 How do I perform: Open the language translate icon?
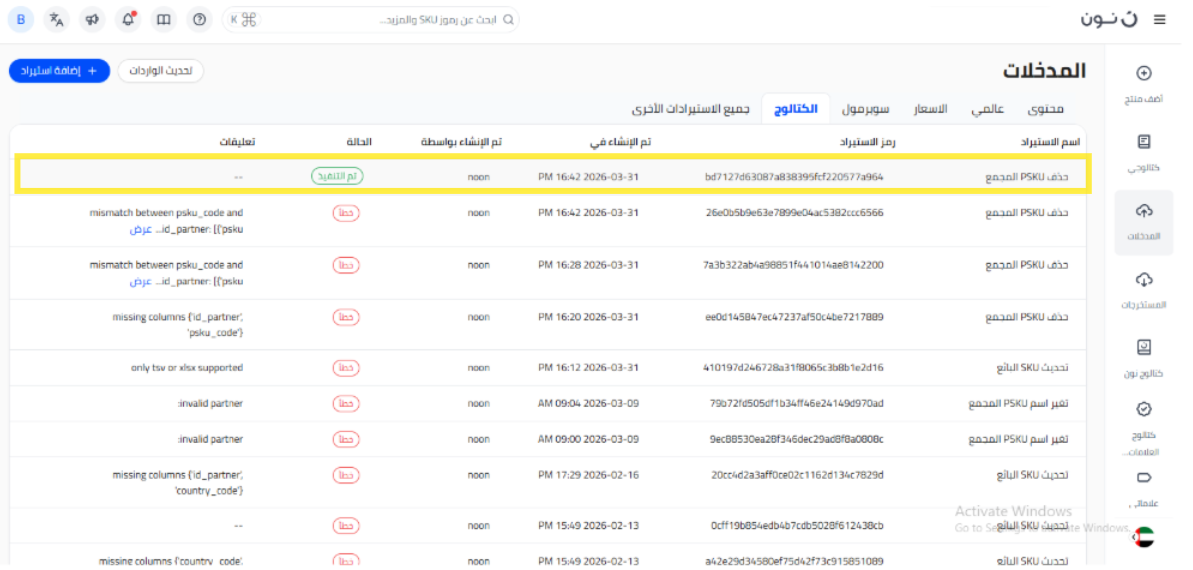(57, 20)
